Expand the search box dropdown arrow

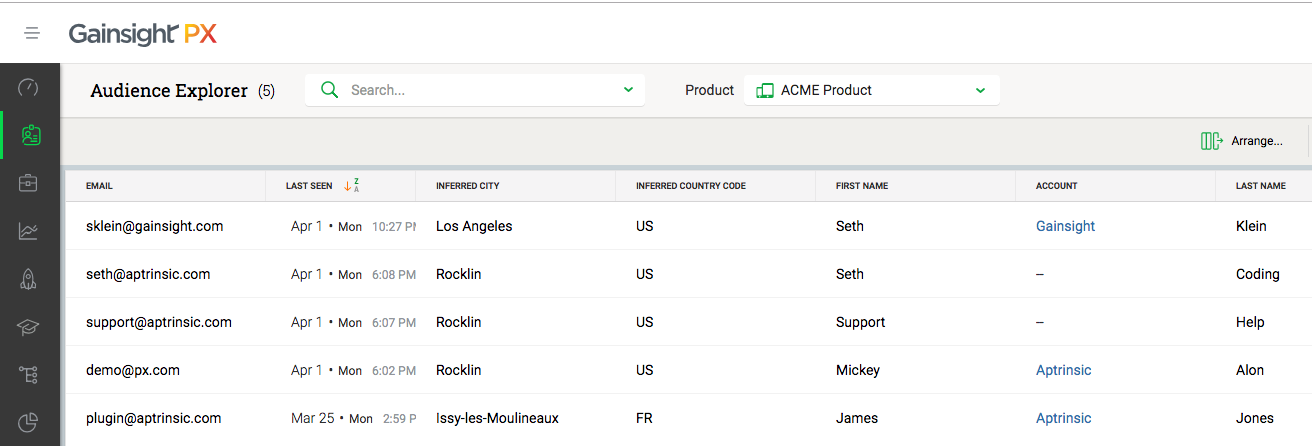pyautogui.click(x=628, y=90)
